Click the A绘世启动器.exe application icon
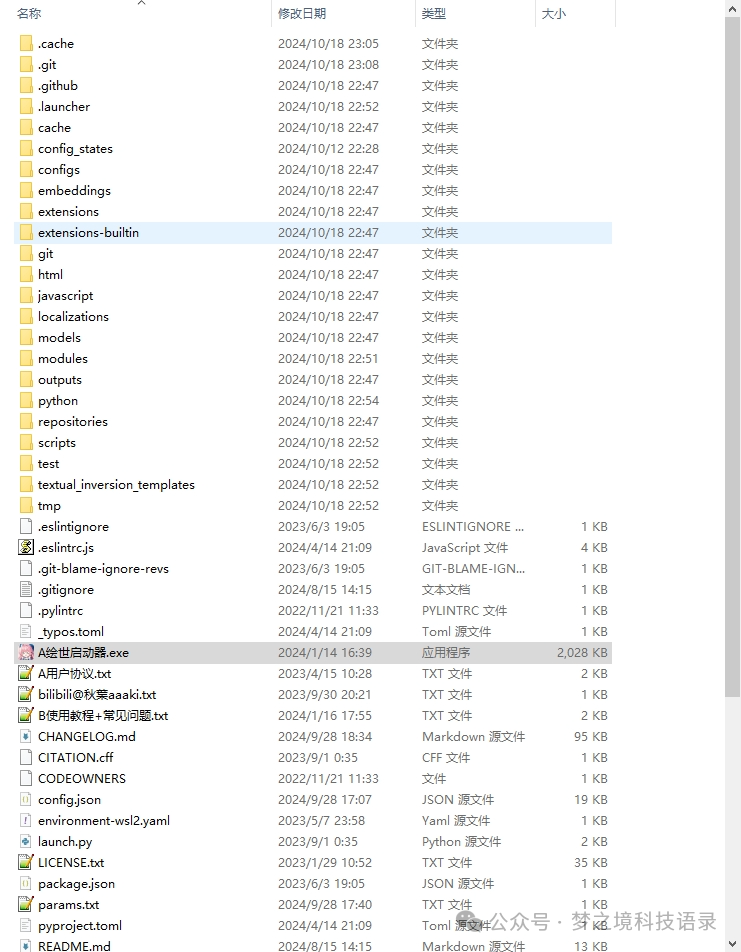This screenshot has width=741, height=952. [x=26, y=653]
